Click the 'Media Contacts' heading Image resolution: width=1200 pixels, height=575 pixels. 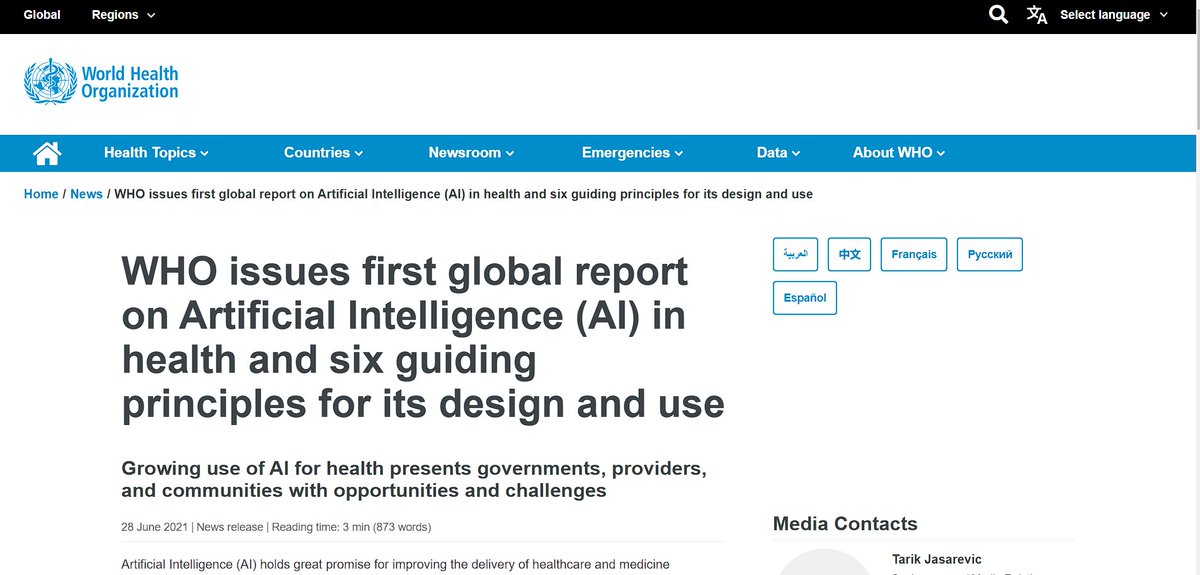point(845,524)
